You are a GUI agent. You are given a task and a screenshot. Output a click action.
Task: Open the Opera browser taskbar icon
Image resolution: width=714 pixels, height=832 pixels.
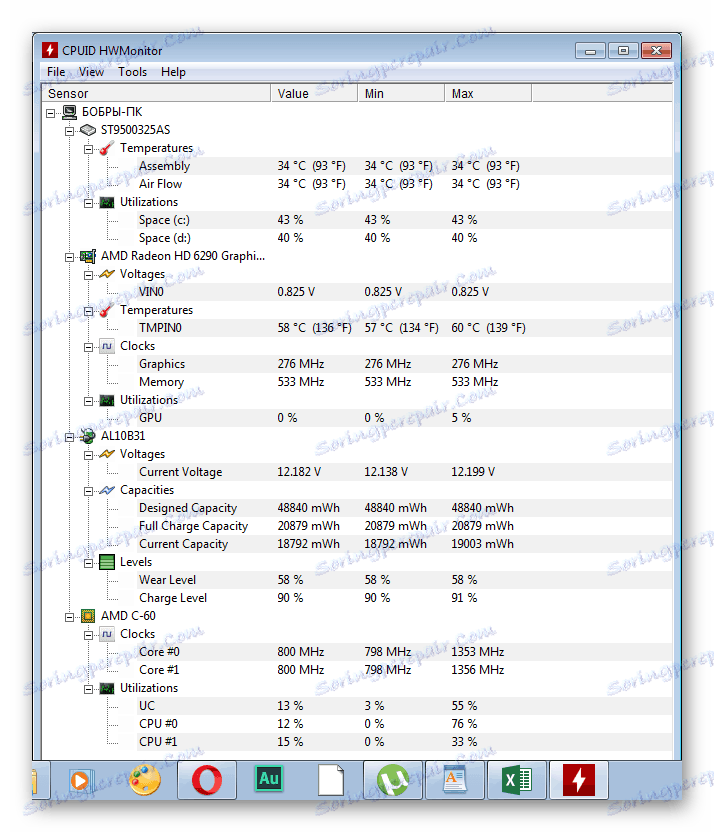(x=207, y=780)
